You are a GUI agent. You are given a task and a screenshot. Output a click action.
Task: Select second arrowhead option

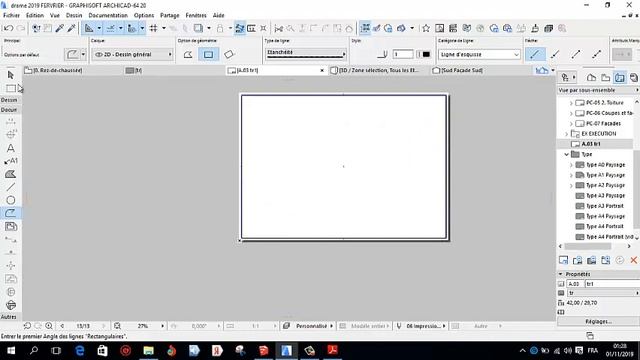pyautogui.click(x=555, y=54)
